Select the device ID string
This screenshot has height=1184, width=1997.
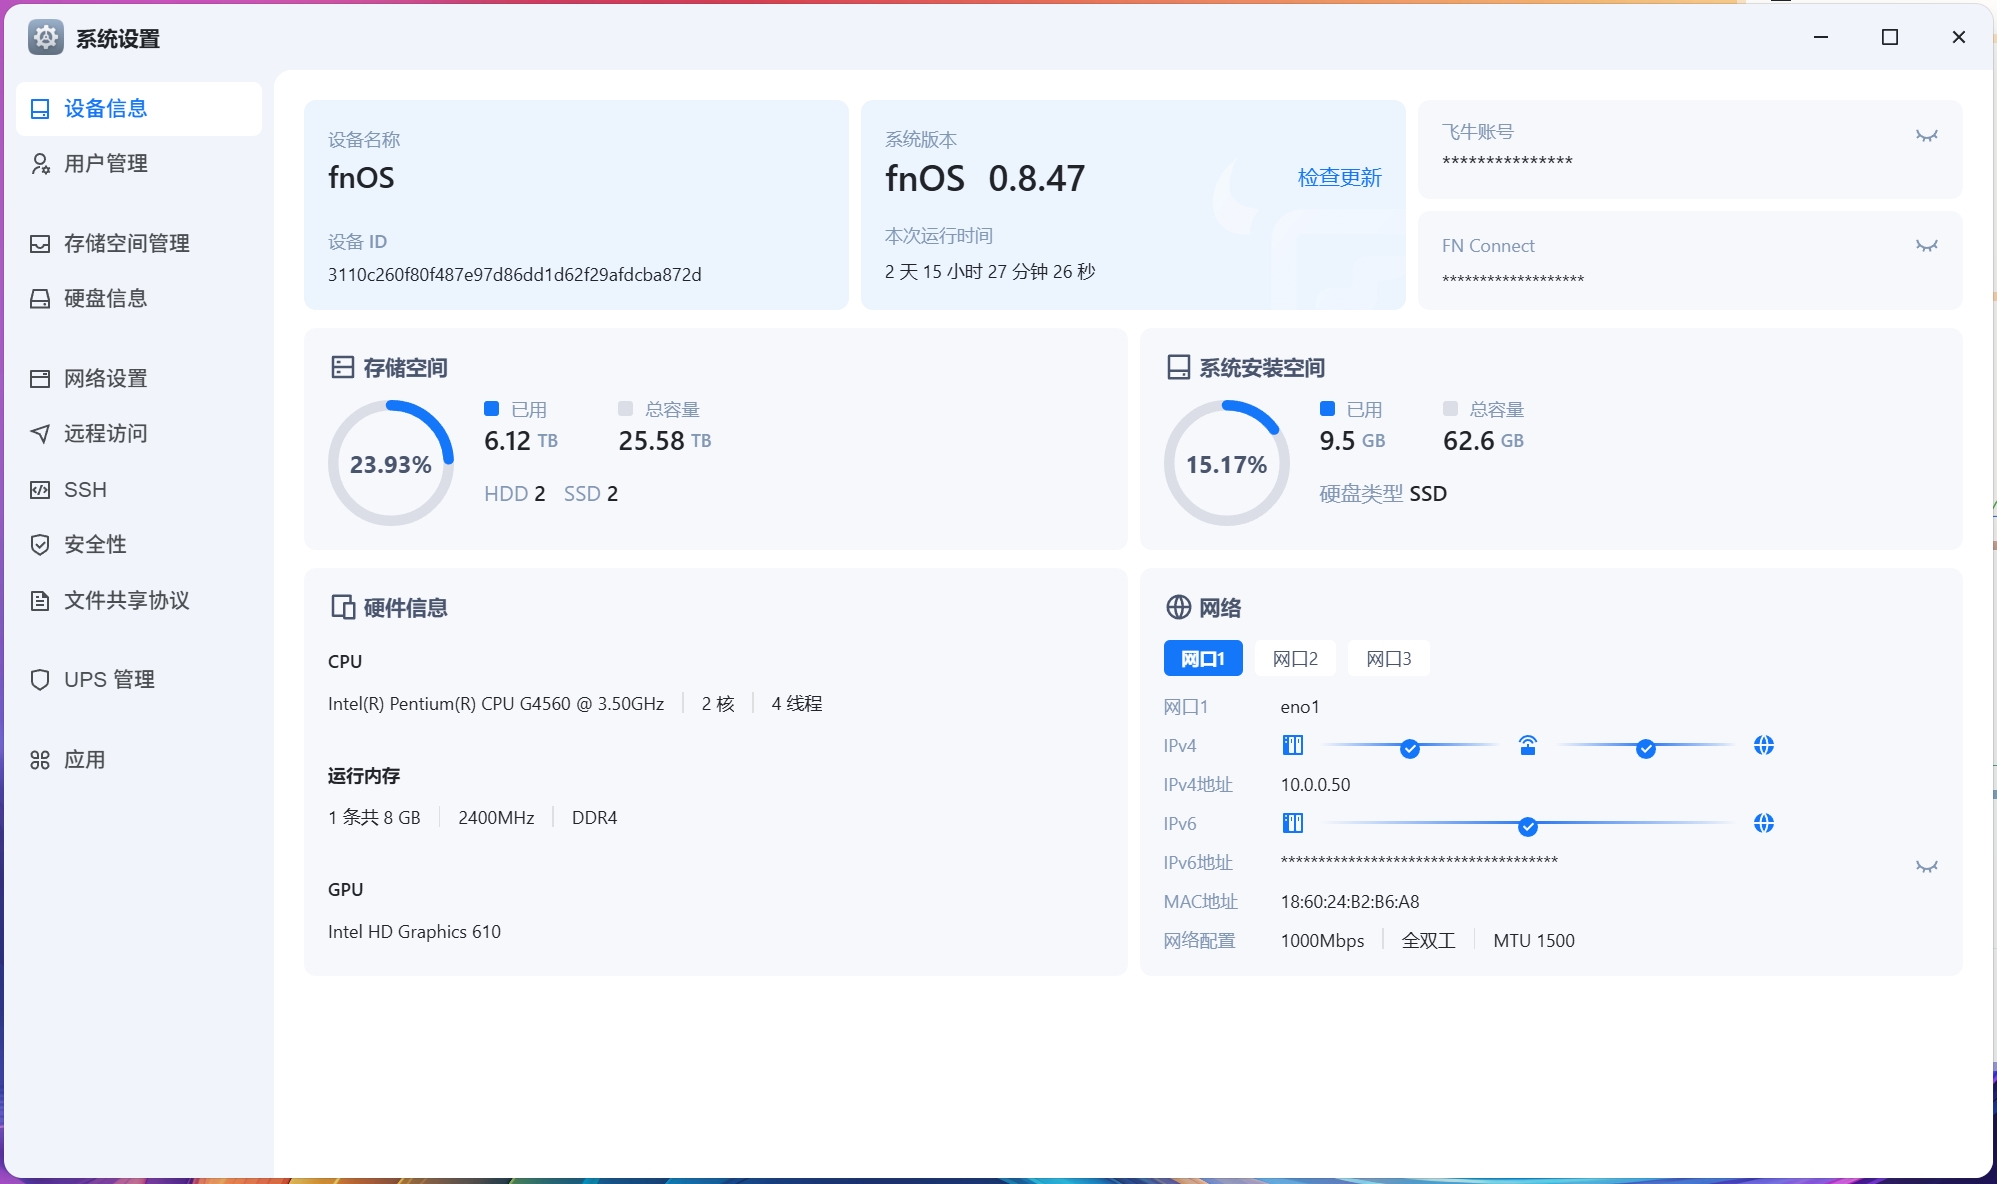514,275
